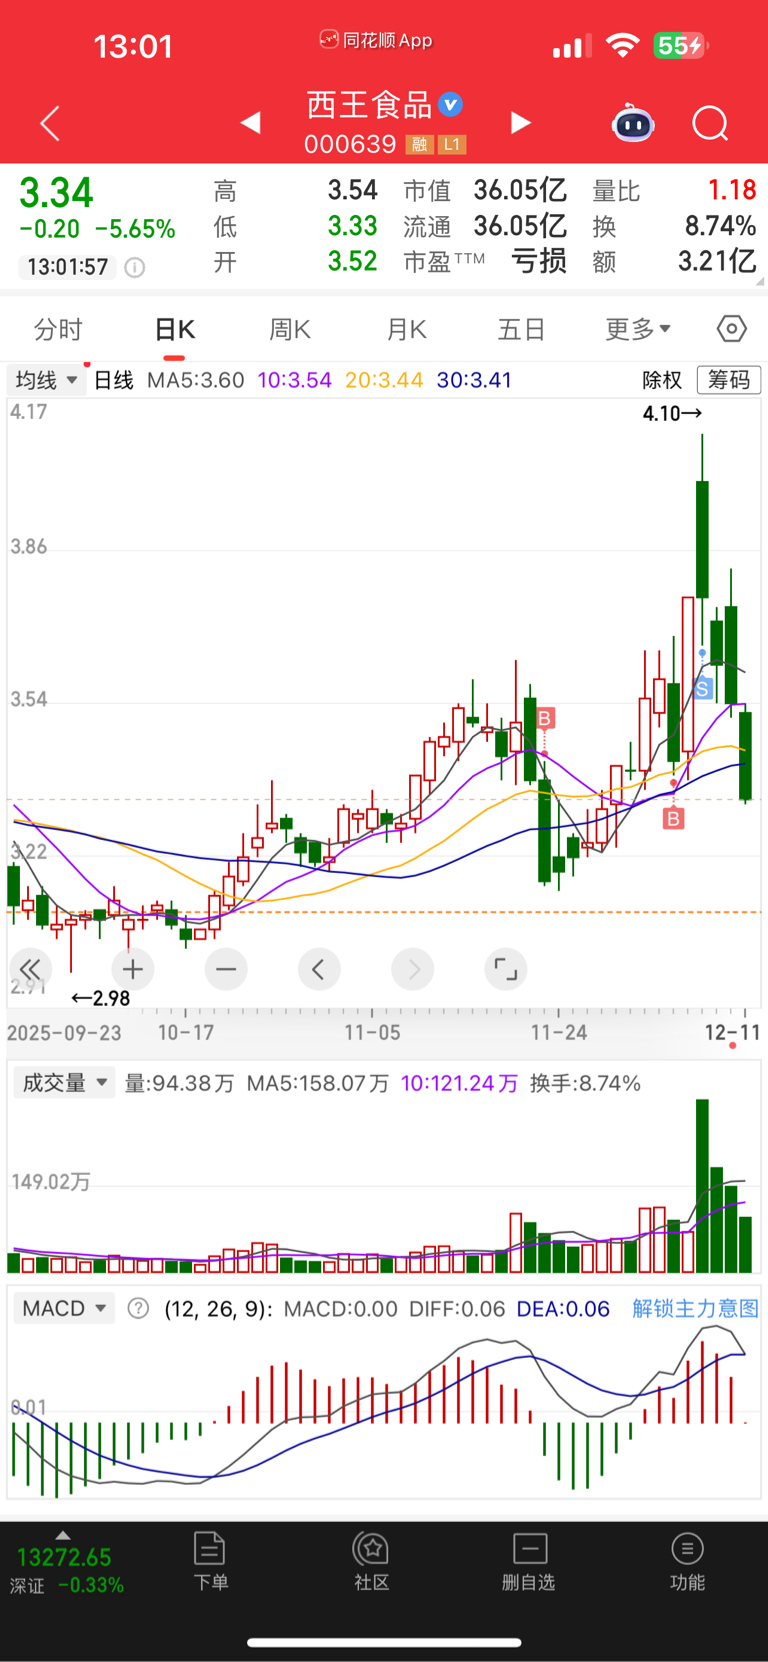Select 分时 intraday tab
Screen dimensions: 768x1662
(58, 329)
